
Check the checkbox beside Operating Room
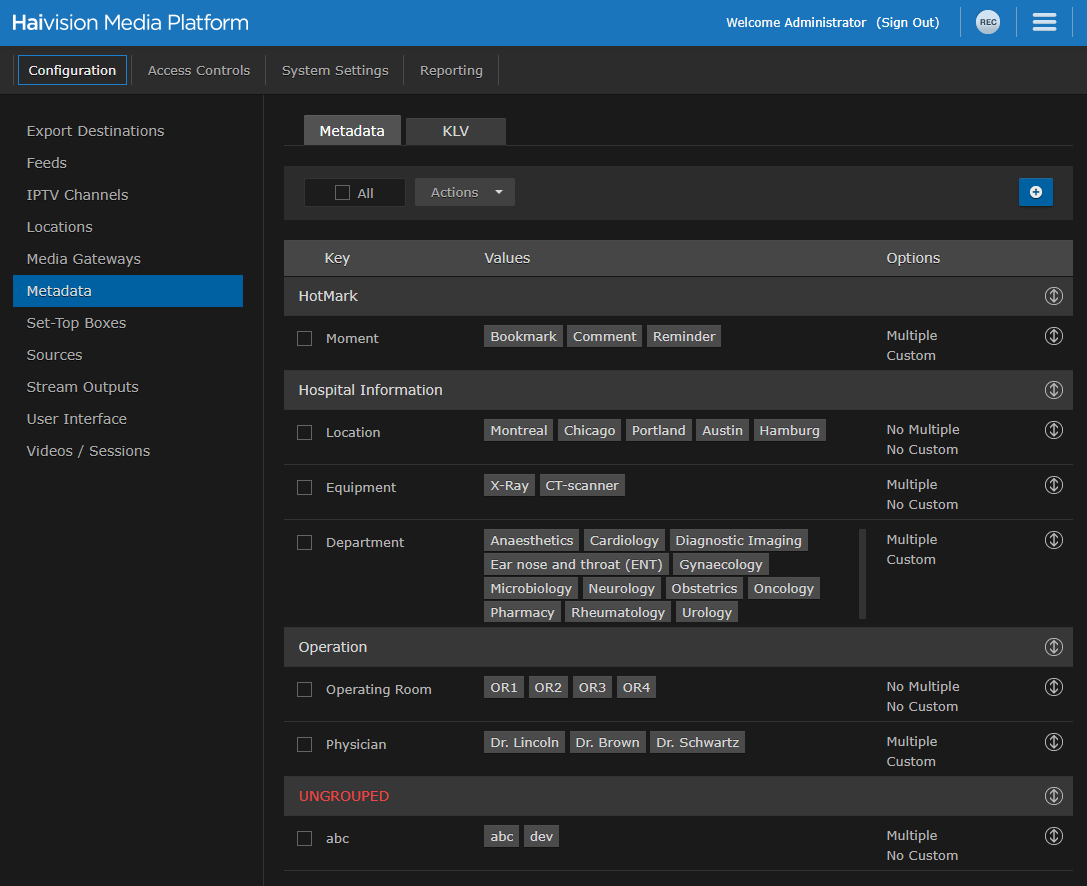click(x=304, y=689)
